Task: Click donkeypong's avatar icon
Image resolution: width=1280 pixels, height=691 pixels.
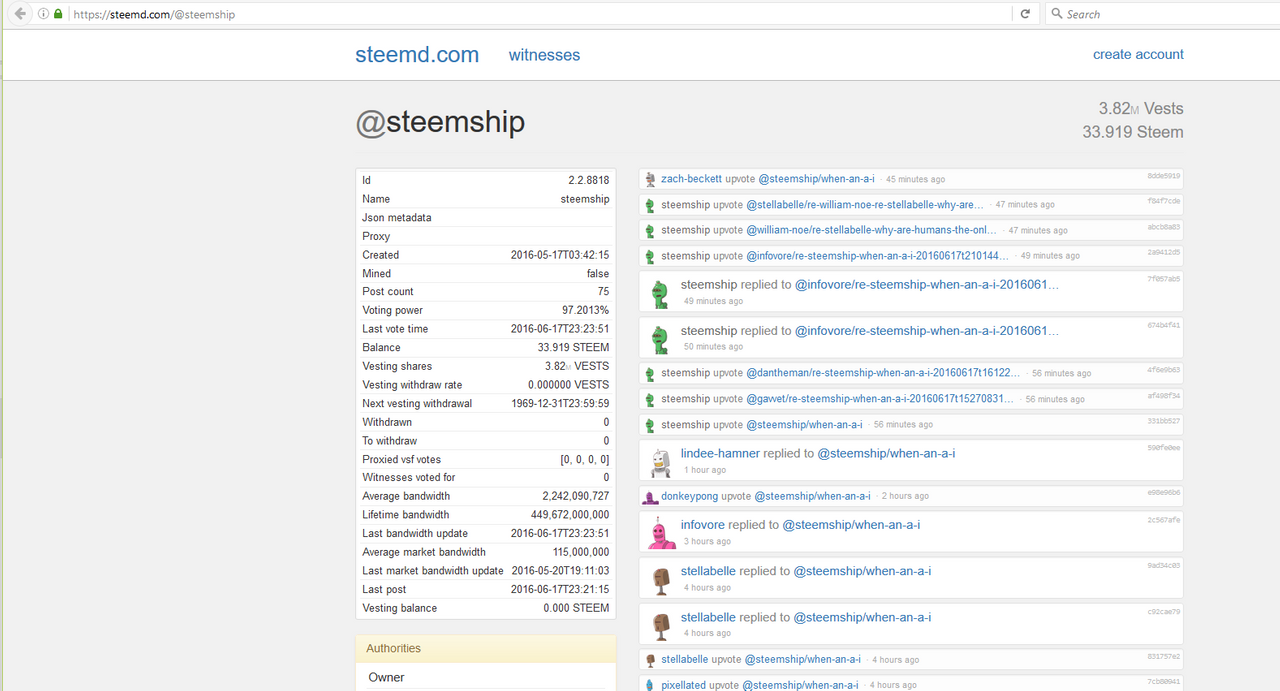Action: coord(649,495)
